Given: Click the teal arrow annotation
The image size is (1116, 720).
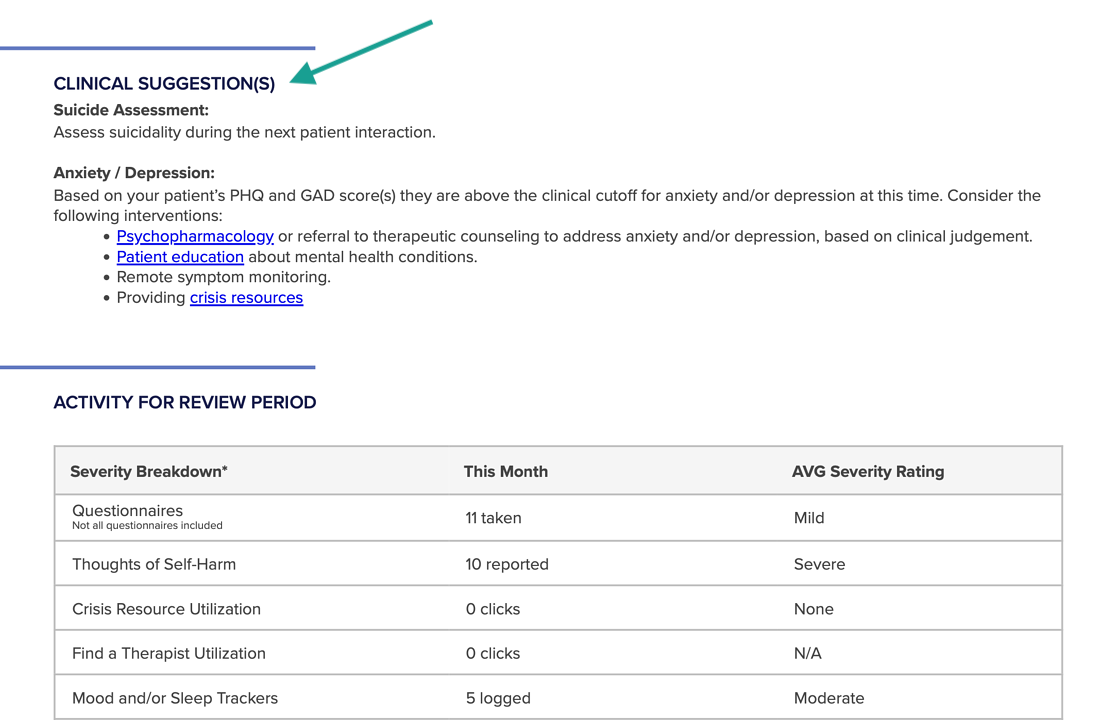Looking at the screenshot, I should coord(362,52).
